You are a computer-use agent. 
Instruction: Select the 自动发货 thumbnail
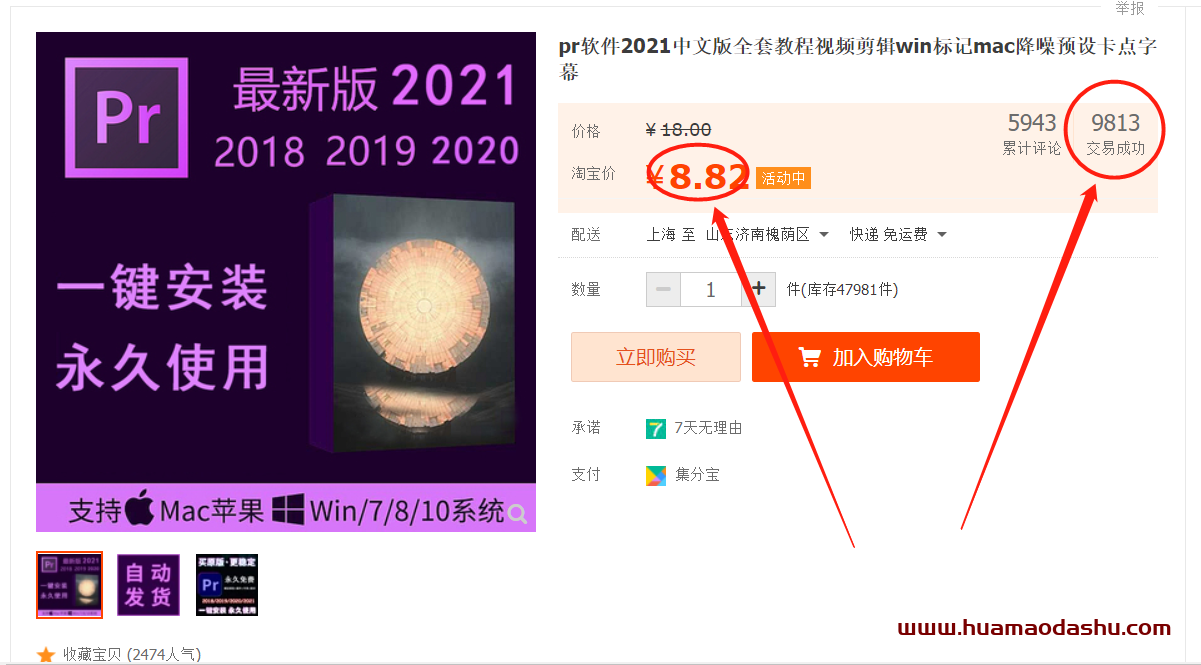148,585
